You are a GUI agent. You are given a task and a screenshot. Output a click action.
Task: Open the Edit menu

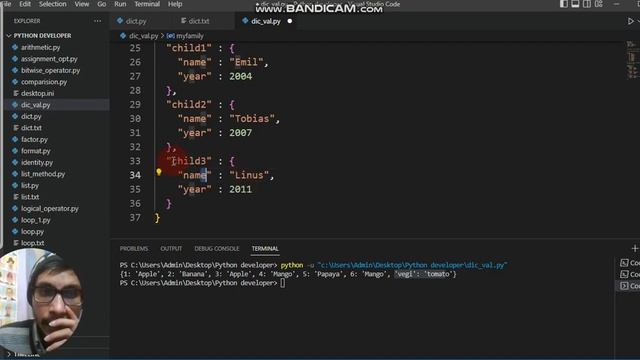point(25,4)
